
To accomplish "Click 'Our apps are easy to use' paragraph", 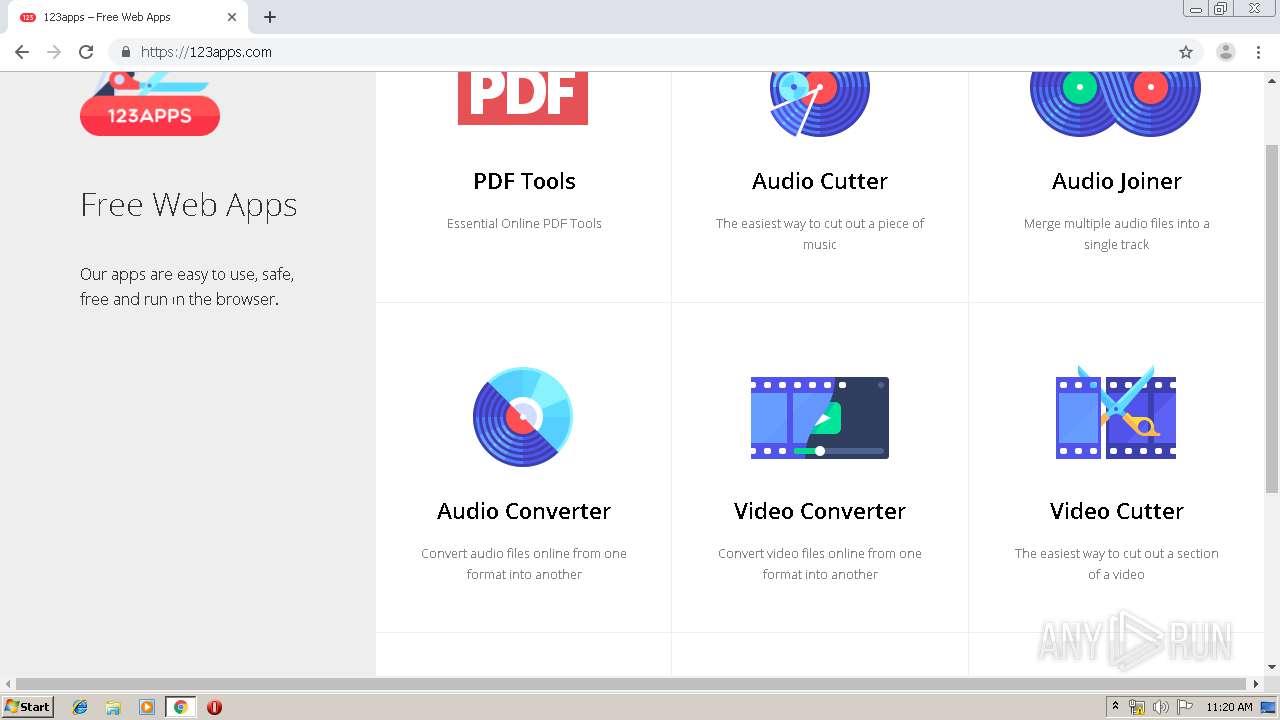I will point(187,286).
